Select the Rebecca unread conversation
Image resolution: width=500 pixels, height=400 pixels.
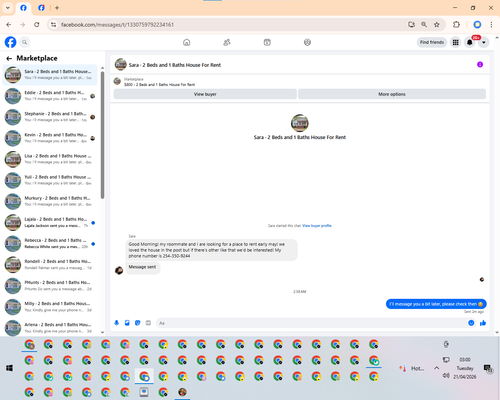(x=50, y=243)
